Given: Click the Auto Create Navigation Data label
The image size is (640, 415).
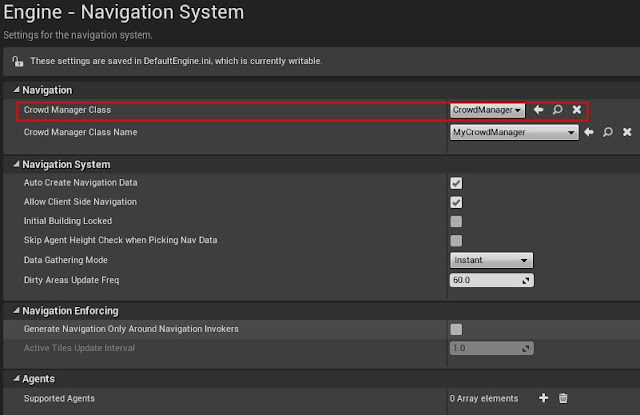Looking at the screenshot, I should tap(80, 182).
